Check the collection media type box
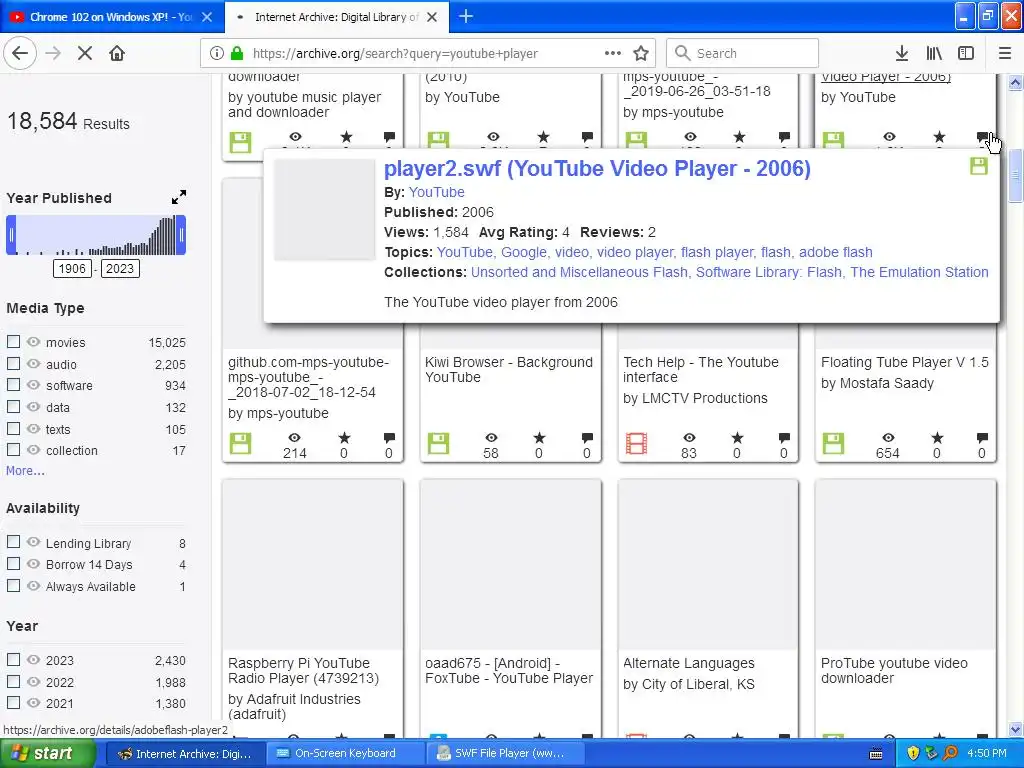The width and height of the screenshot is (1024, 768). pos(13,449)
